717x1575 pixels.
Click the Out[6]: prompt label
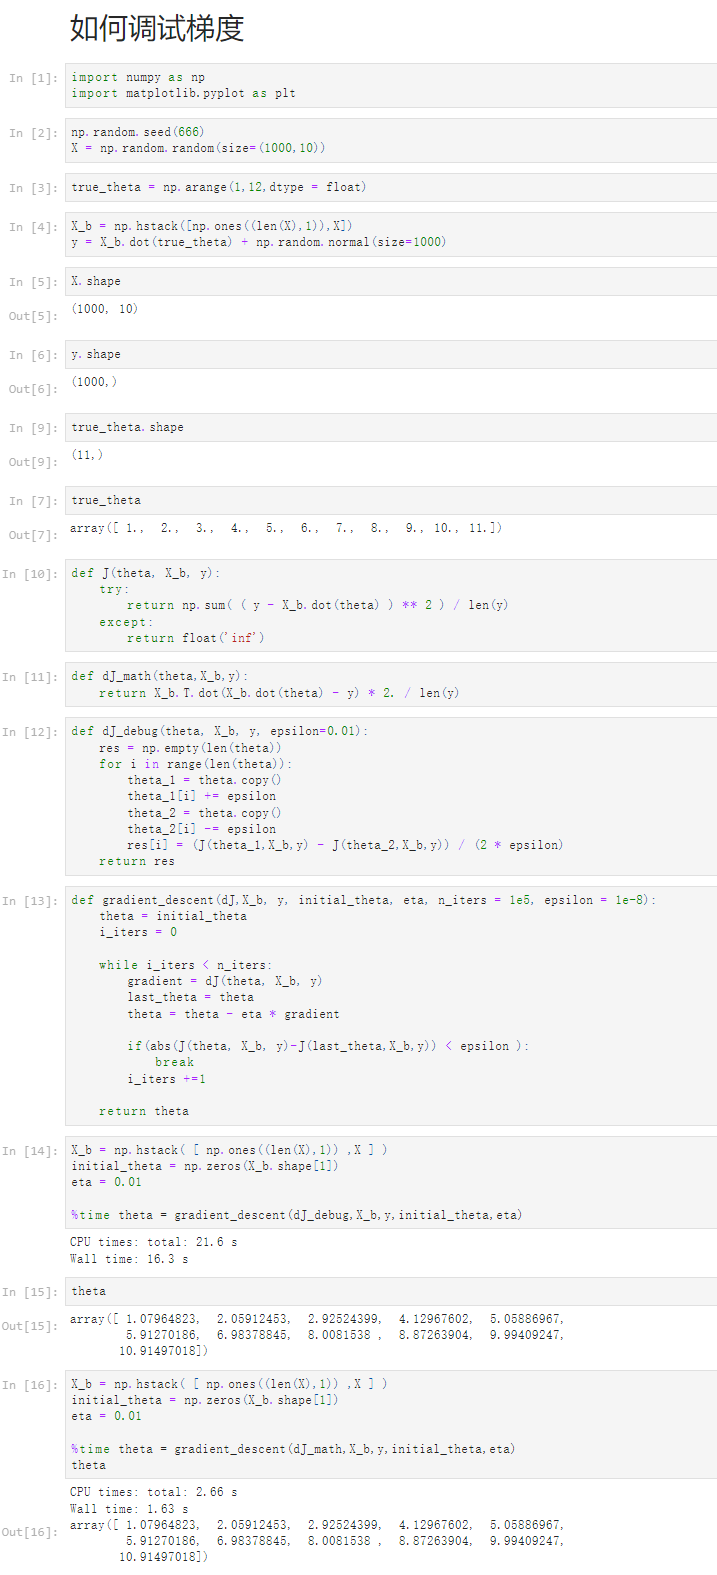click(x=33, y=389)
